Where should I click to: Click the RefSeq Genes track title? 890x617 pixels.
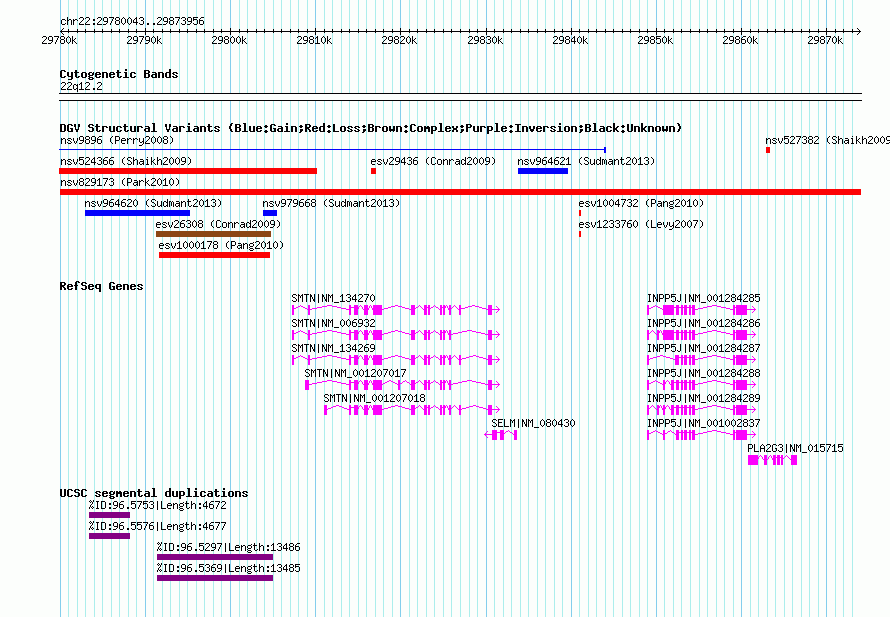point(101,286)
